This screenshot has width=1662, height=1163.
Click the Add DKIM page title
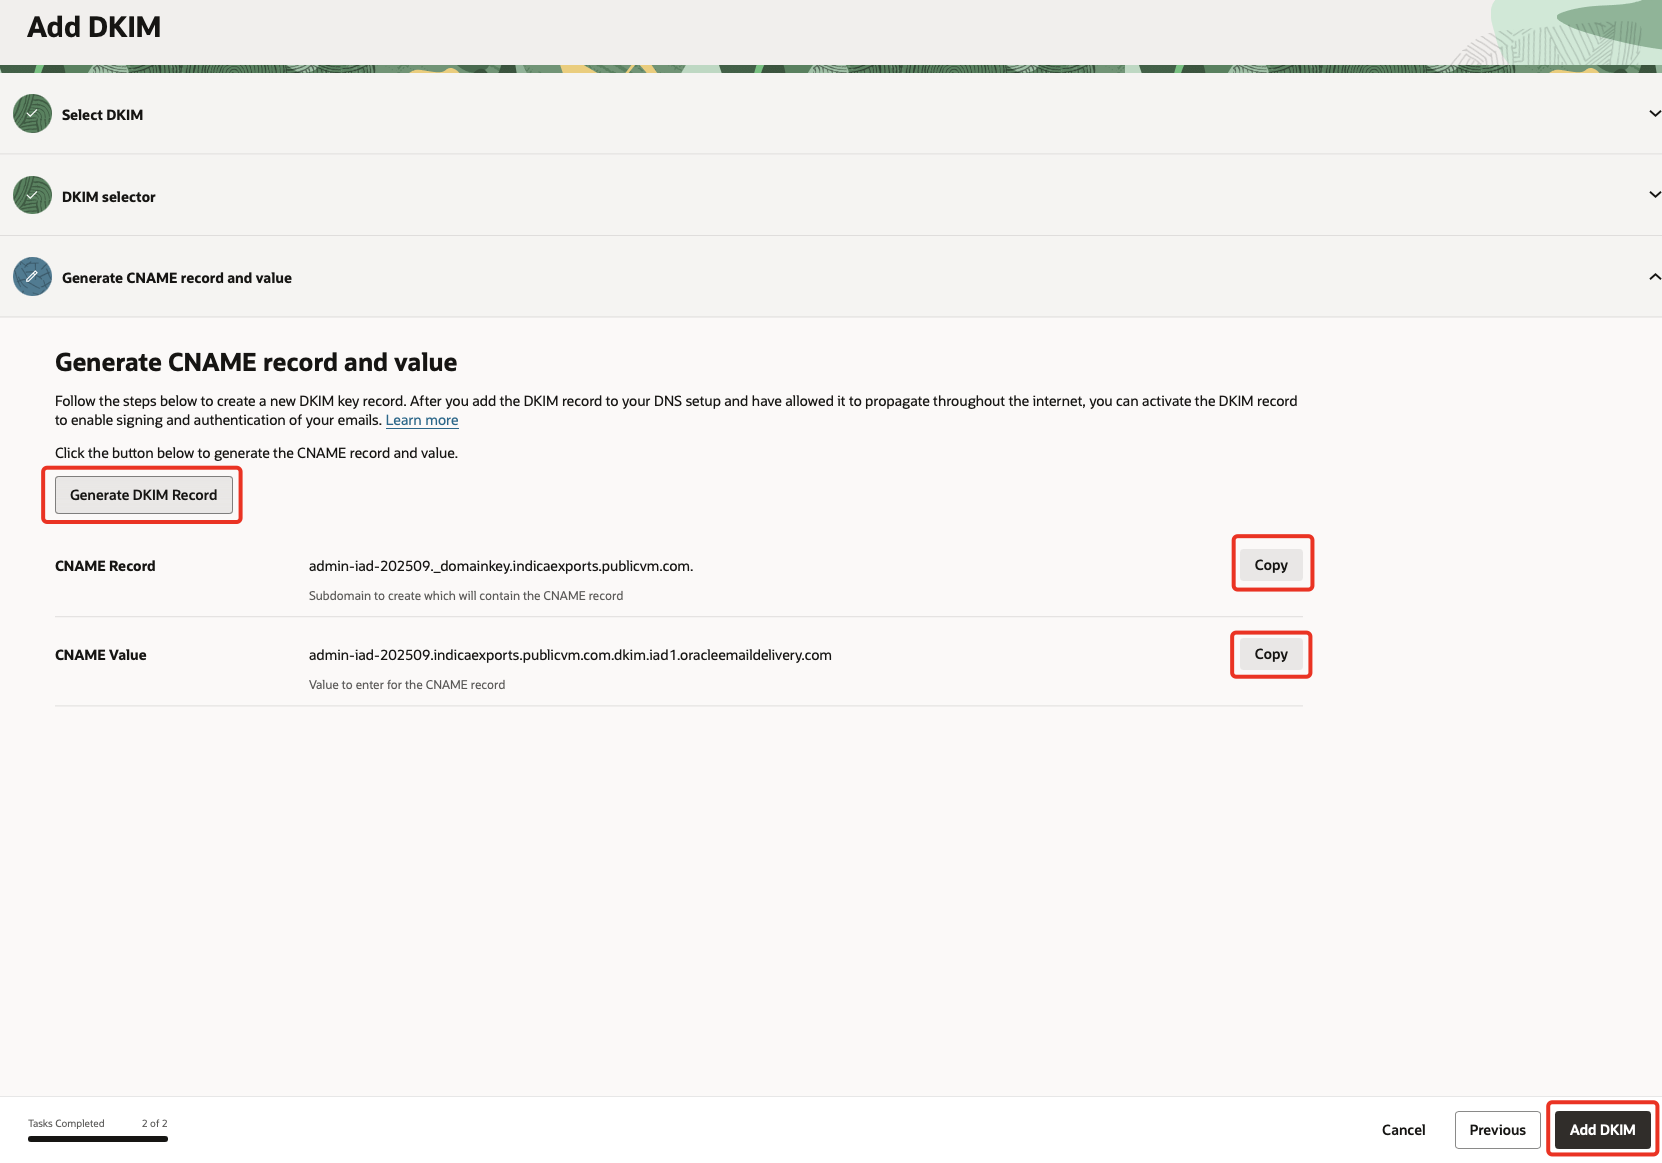coord(92,27)
